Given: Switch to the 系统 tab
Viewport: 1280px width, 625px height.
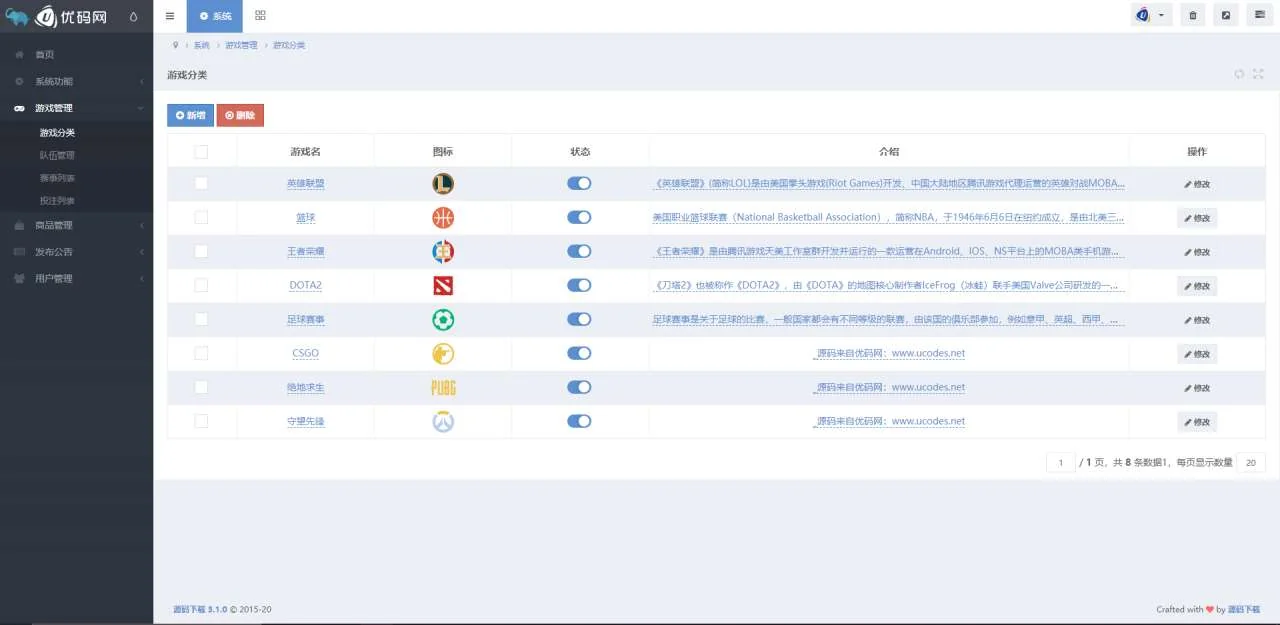Looking at the screenshot, I should pos(214,16).
